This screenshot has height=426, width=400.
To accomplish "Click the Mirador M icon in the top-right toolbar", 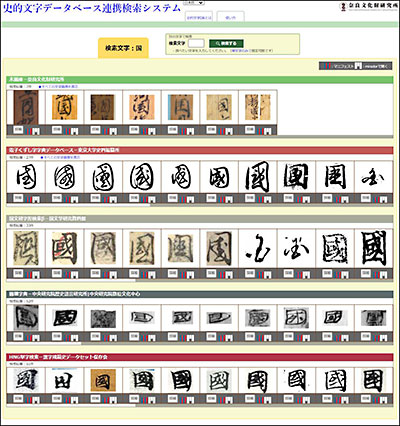I will (x=358, y=66).
